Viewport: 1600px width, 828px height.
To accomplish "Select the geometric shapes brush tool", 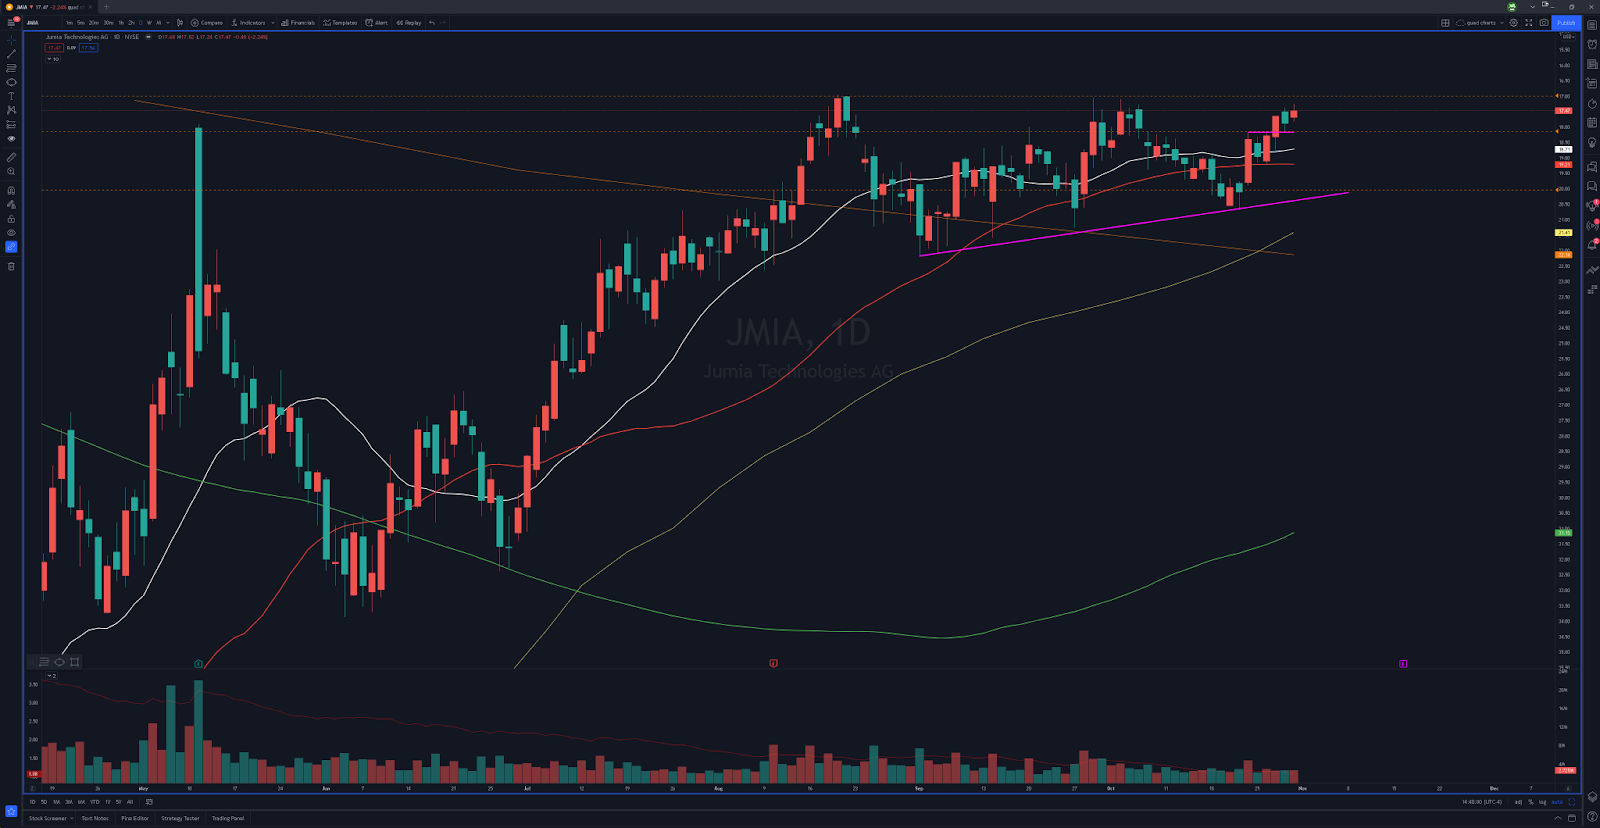I will tap(11, 82).
